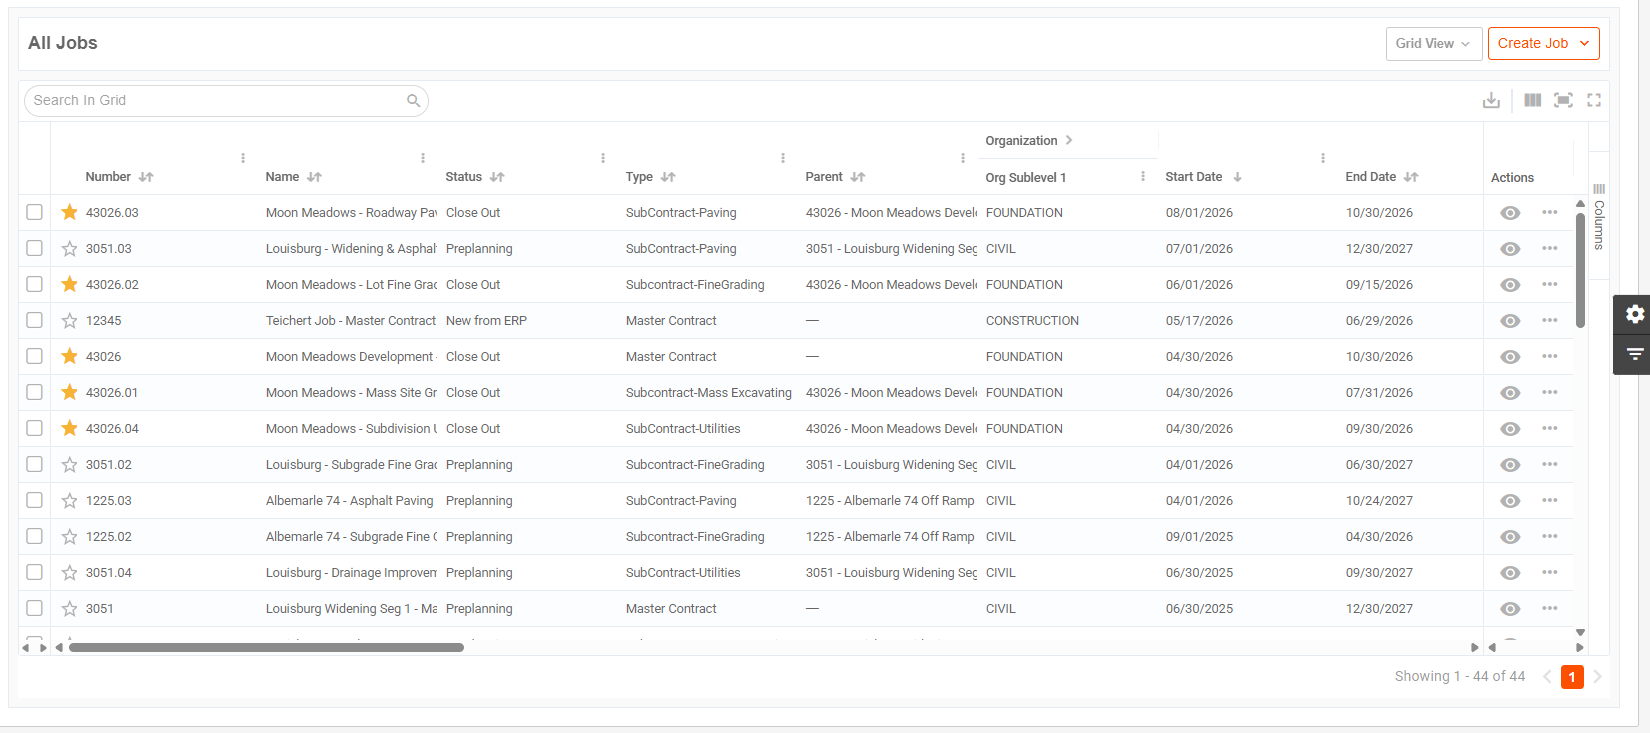This screenshot has height=733, width=1650.
Task: Sort by End Date column
Action: pos(1411,177)
